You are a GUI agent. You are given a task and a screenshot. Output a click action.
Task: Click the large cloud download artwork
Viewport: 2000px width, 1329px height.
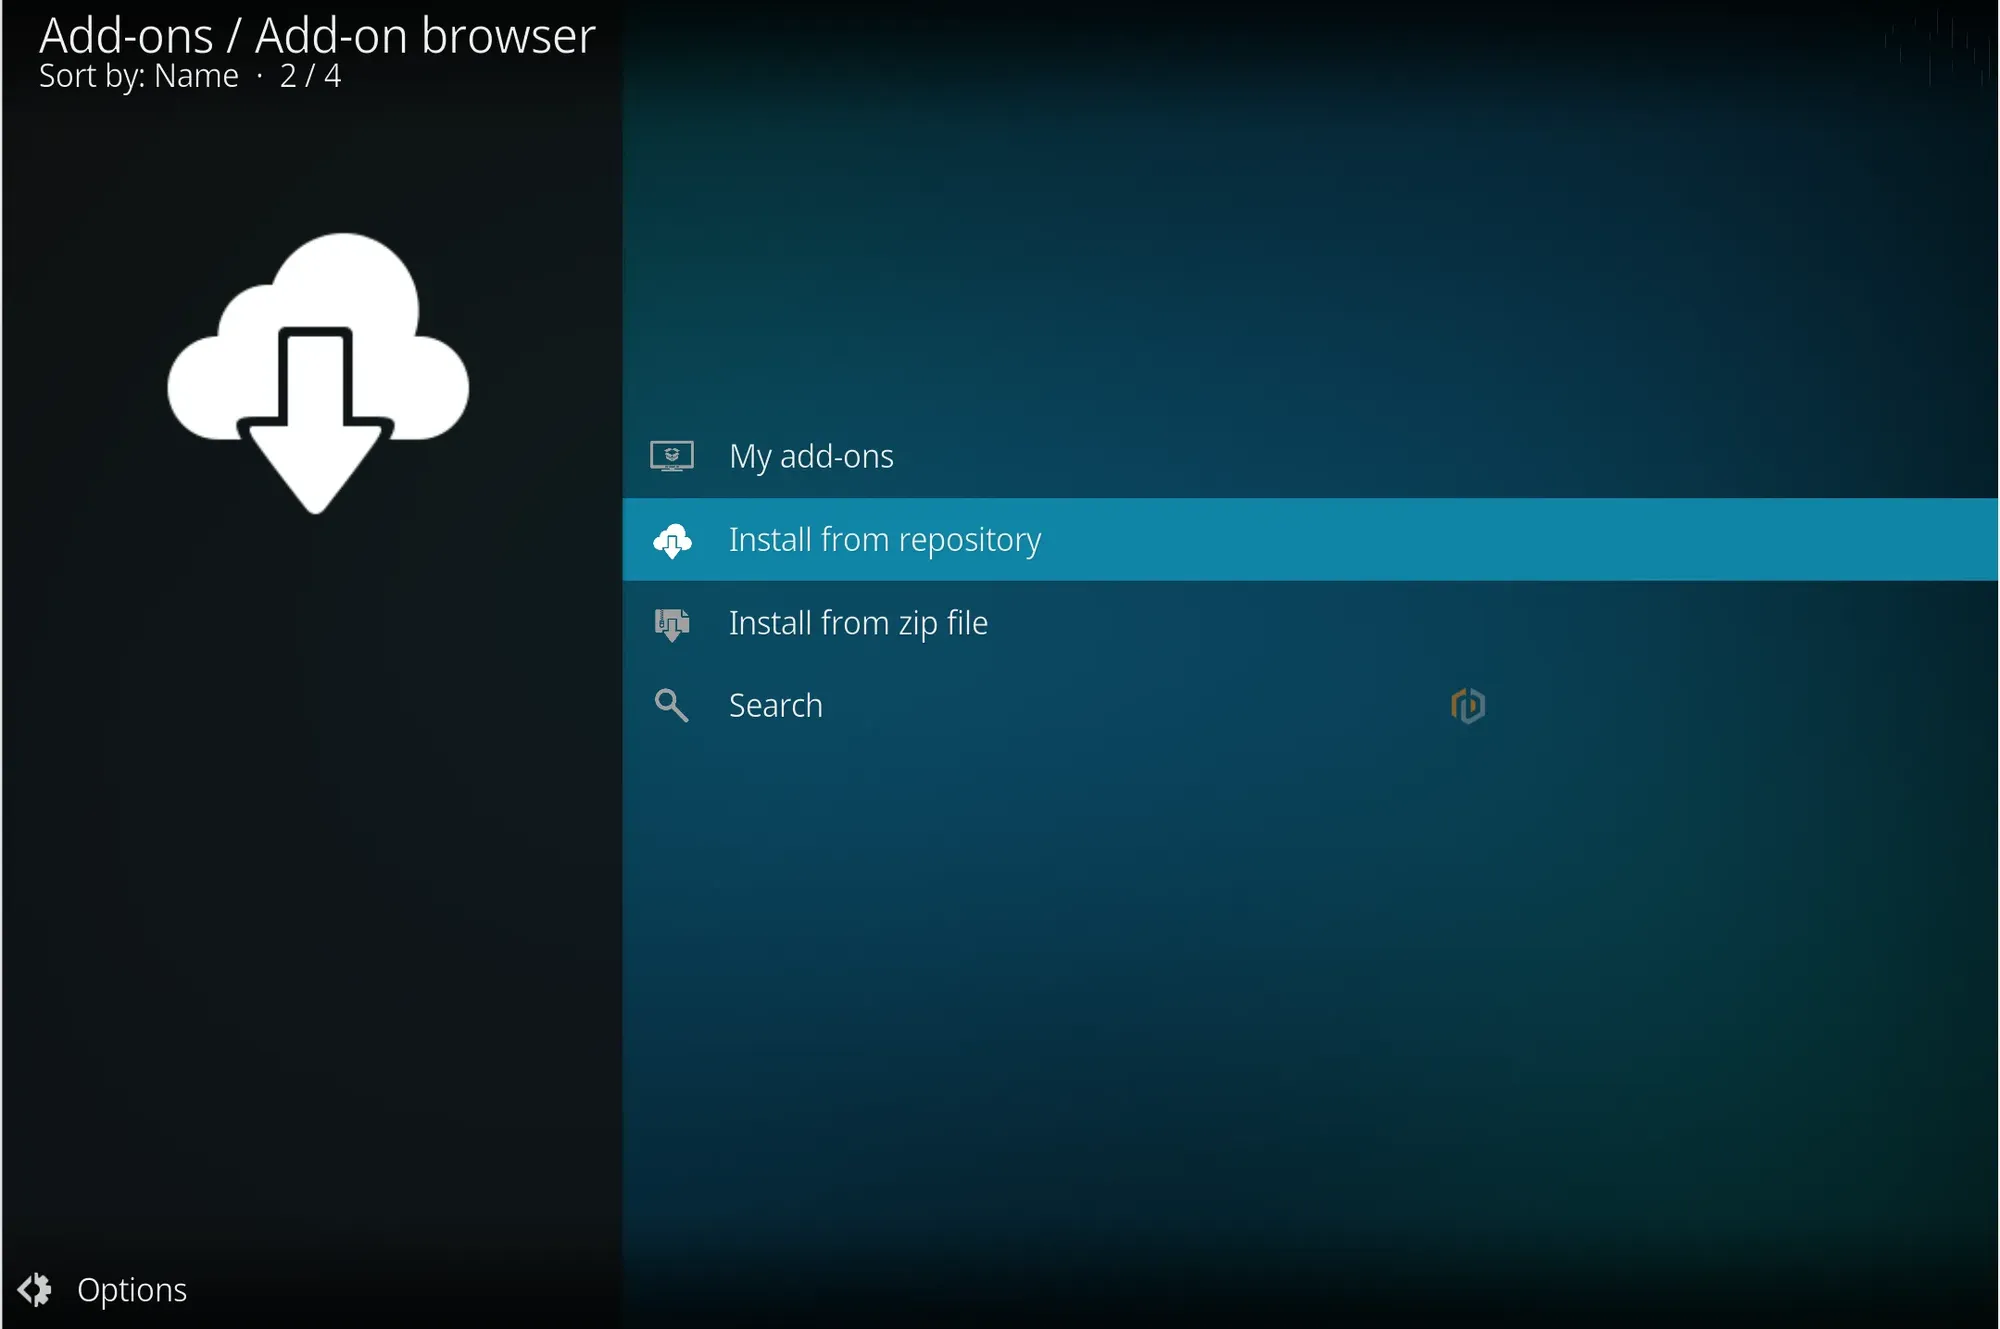point(318,373)
